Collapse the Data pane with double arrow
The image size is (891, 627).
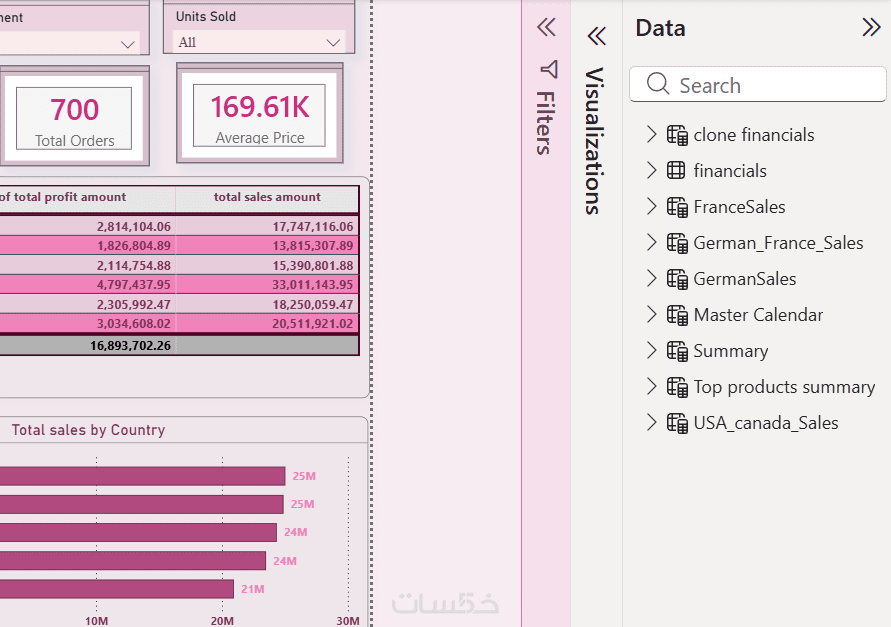click(x=871, y=27)
